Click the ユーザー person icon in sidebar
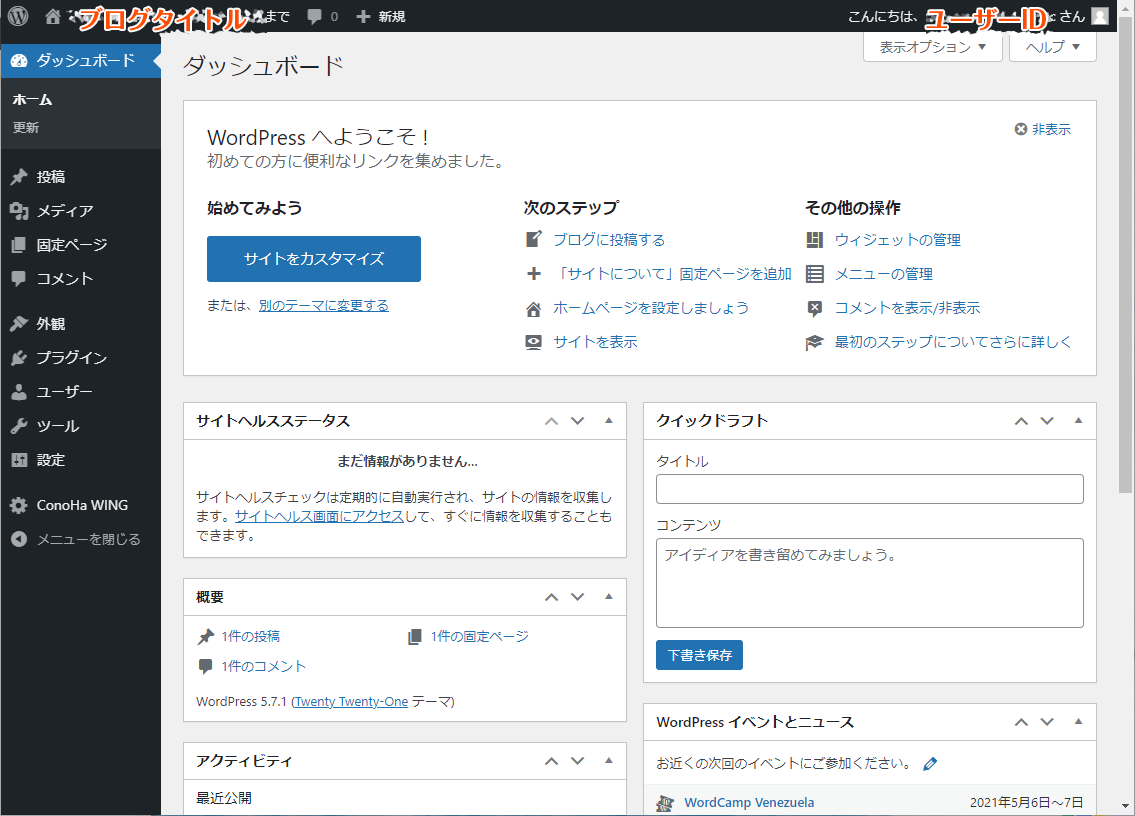The width and height of the screenshot is (1135, 816). tap(19, 392)
